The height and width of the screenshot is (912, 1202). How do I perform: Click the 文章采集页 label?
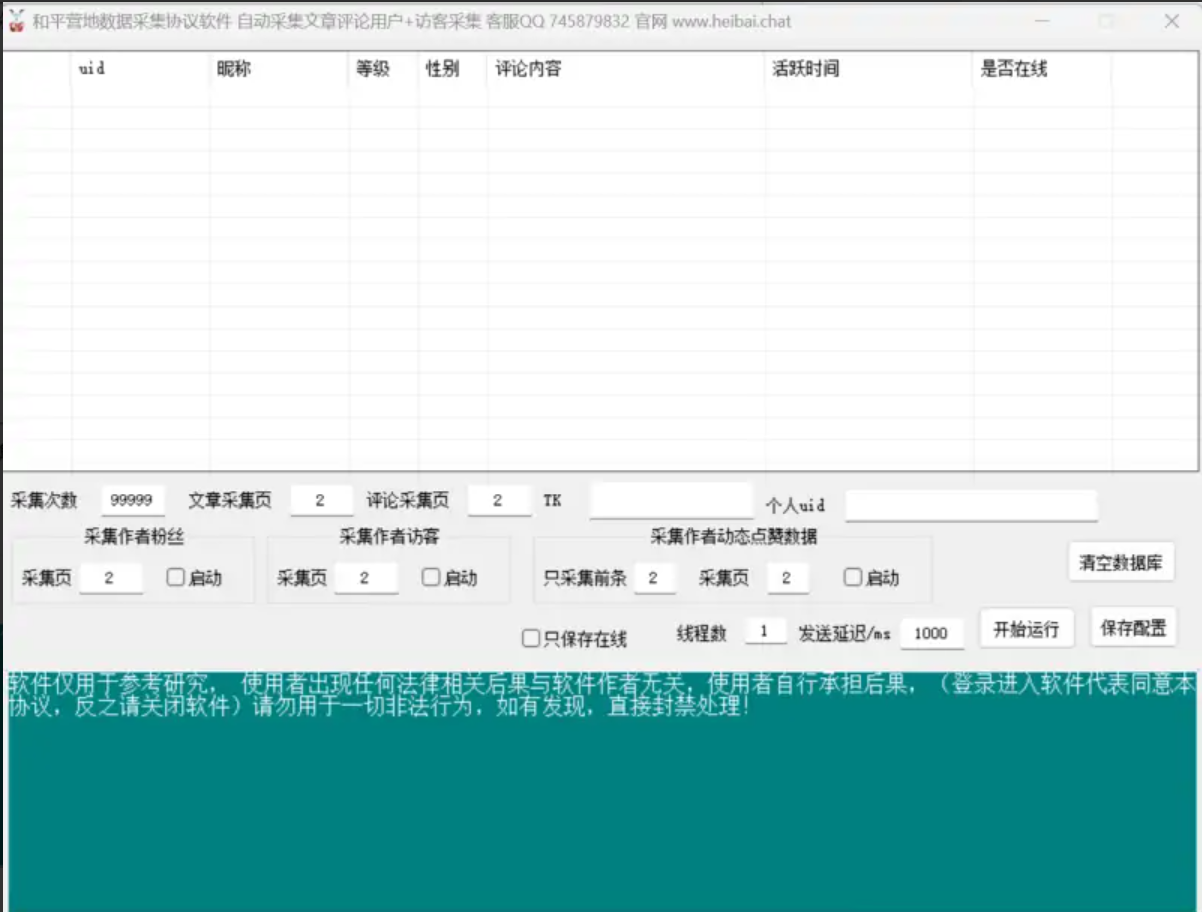coord(229,500)
